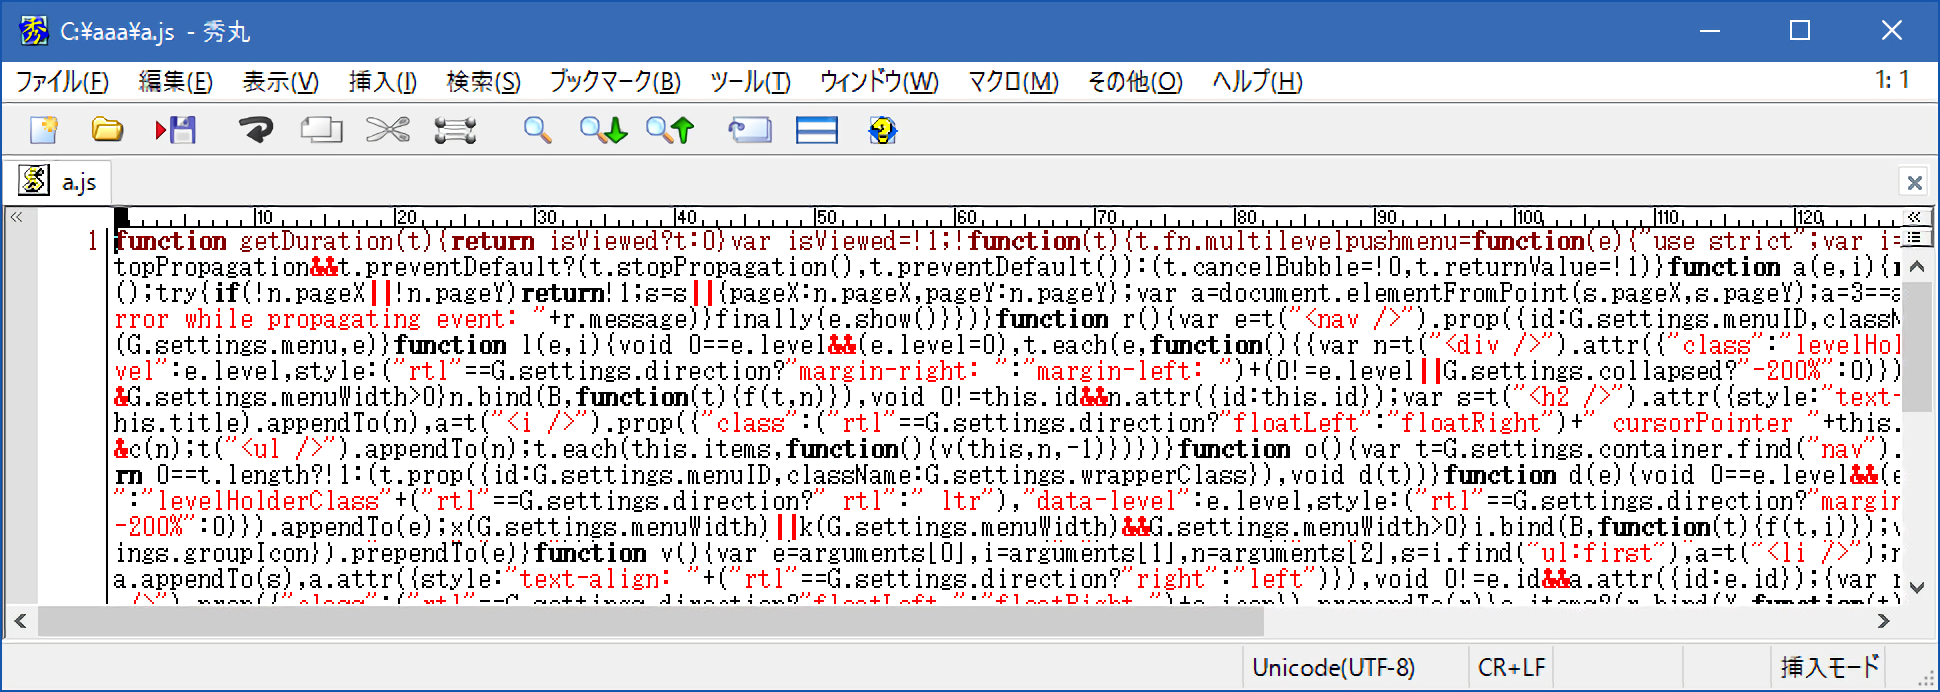Click the horizontal scrollbar thumb
This screenshot has height=692, width=1940.
[650, 621]
